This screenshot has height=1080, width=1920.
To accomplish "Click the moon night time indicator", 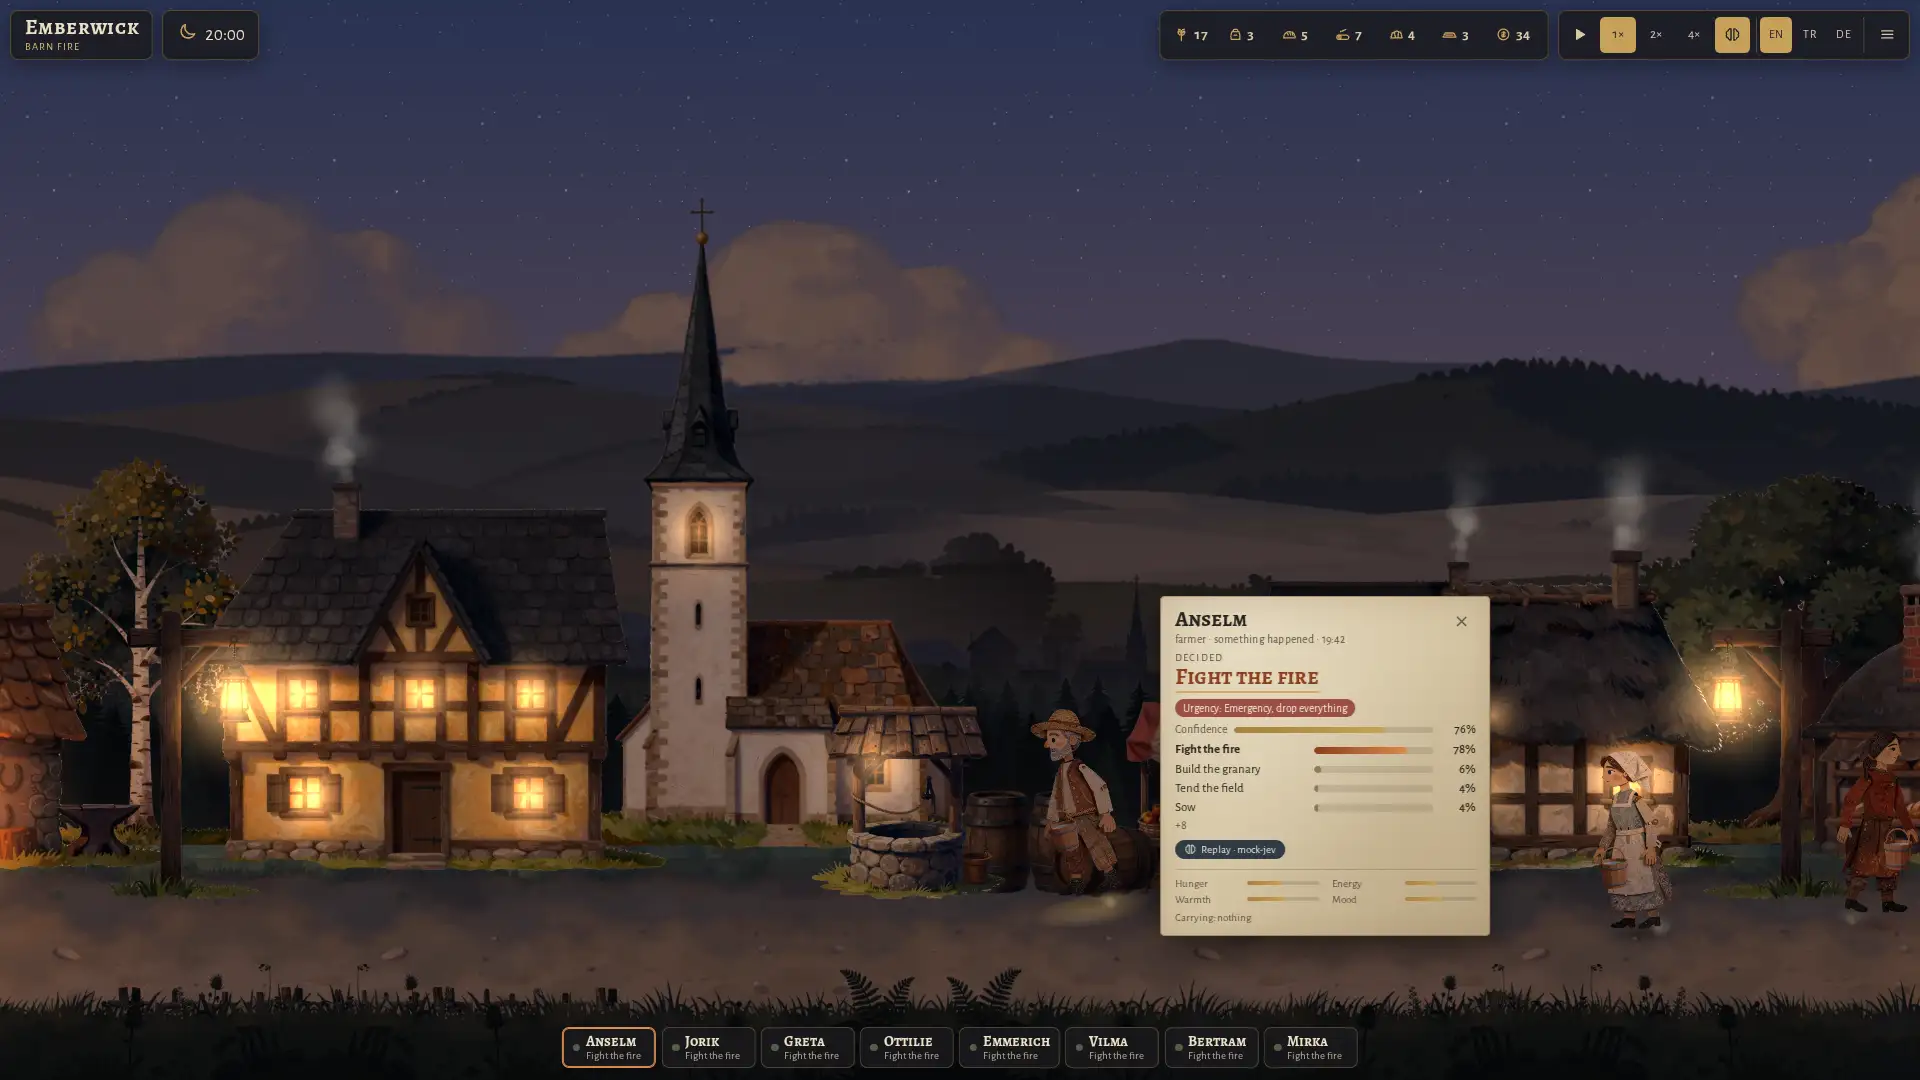I will pos(187,34).
